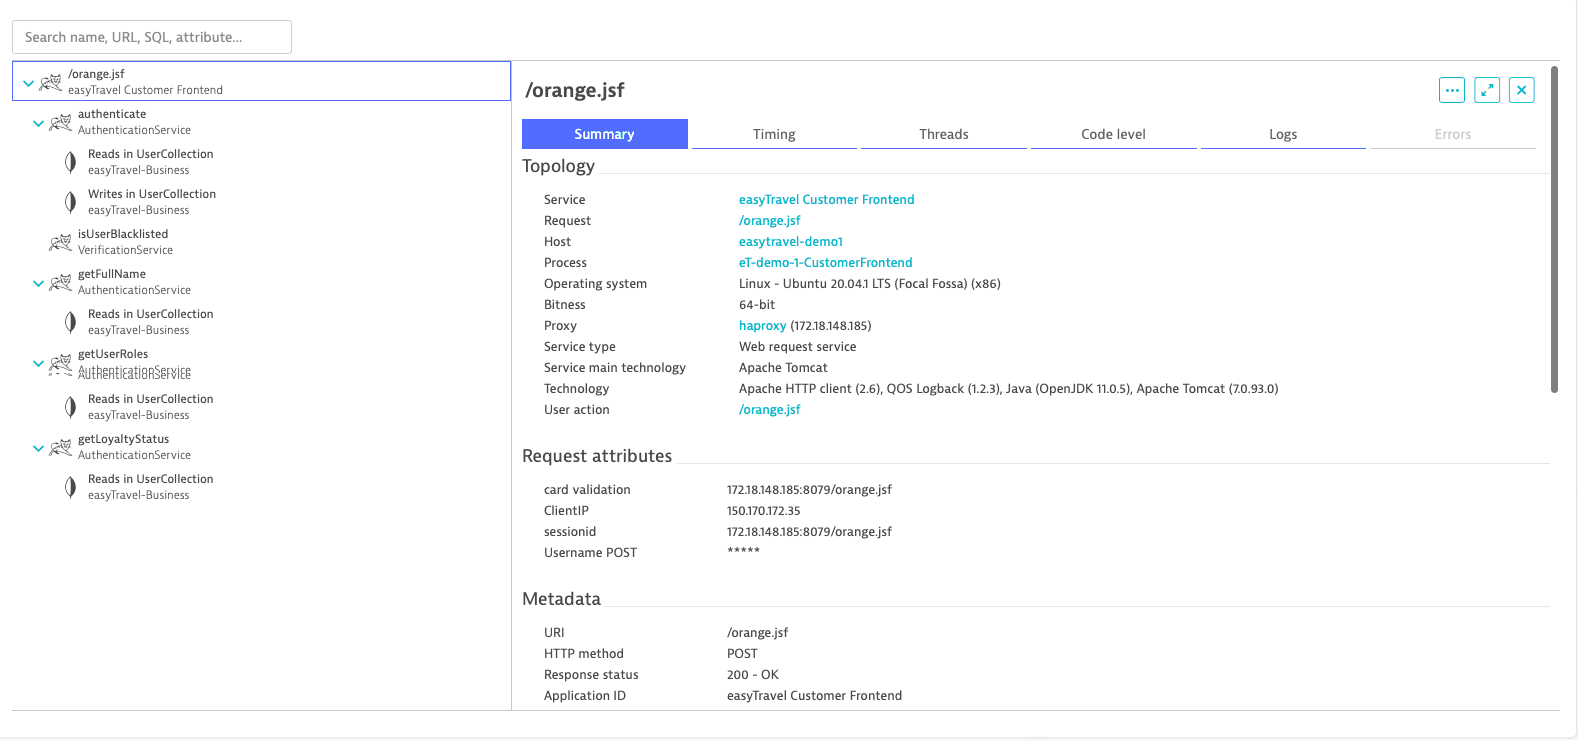This screenshot has width=1578, height=740.
Task: Collapse the getUserRoles node
Action: (38, 363)
